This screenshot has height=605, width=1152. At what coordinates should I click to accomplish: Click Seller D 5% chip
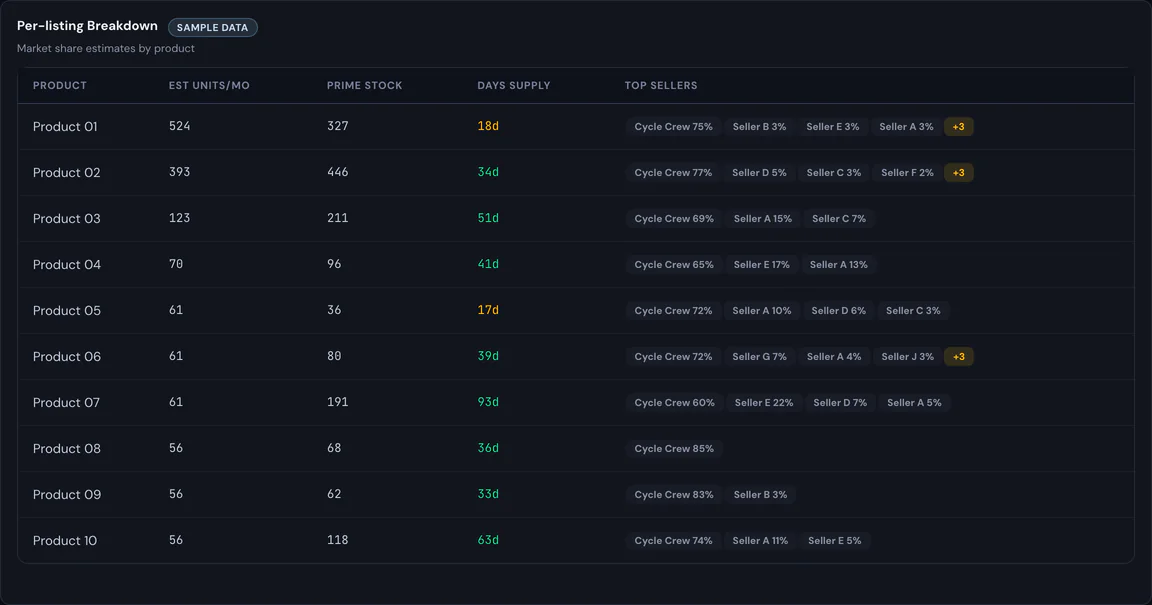click(759, 173)
